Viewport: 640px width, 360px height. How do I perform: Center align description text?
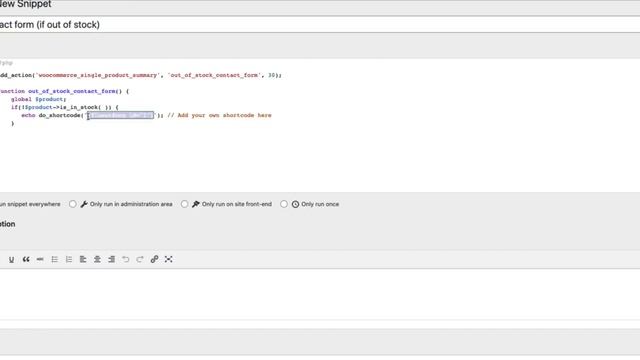point(97,259)
